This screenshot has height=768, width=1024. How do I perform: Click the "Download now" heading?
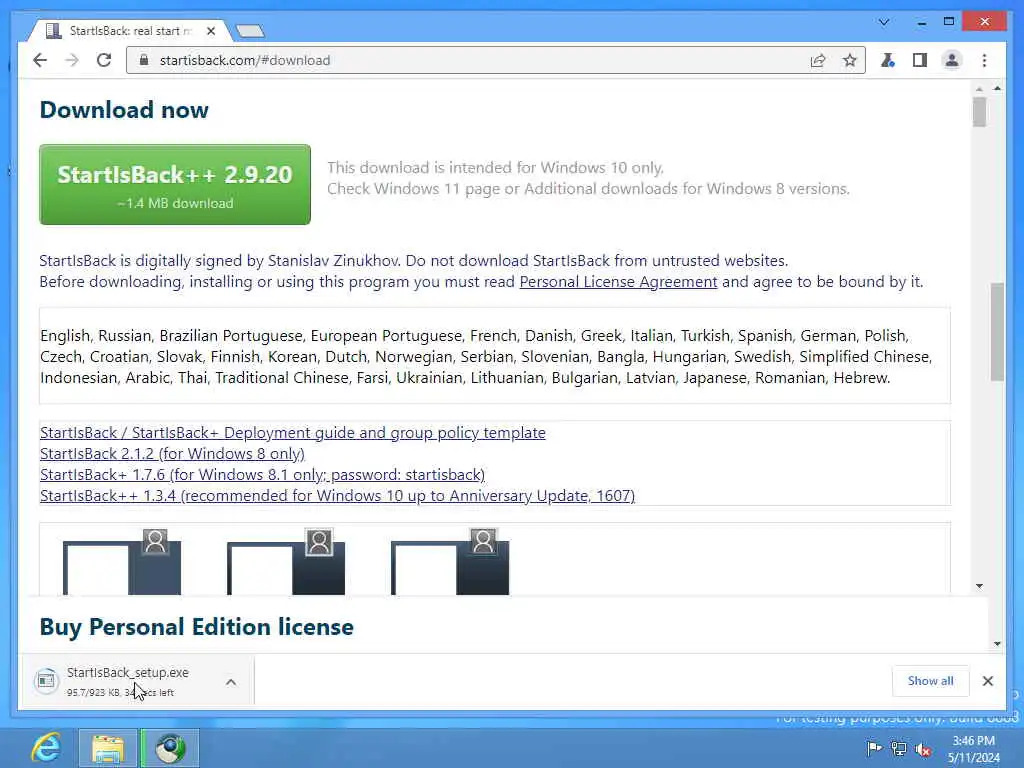[x=124, y=110]
